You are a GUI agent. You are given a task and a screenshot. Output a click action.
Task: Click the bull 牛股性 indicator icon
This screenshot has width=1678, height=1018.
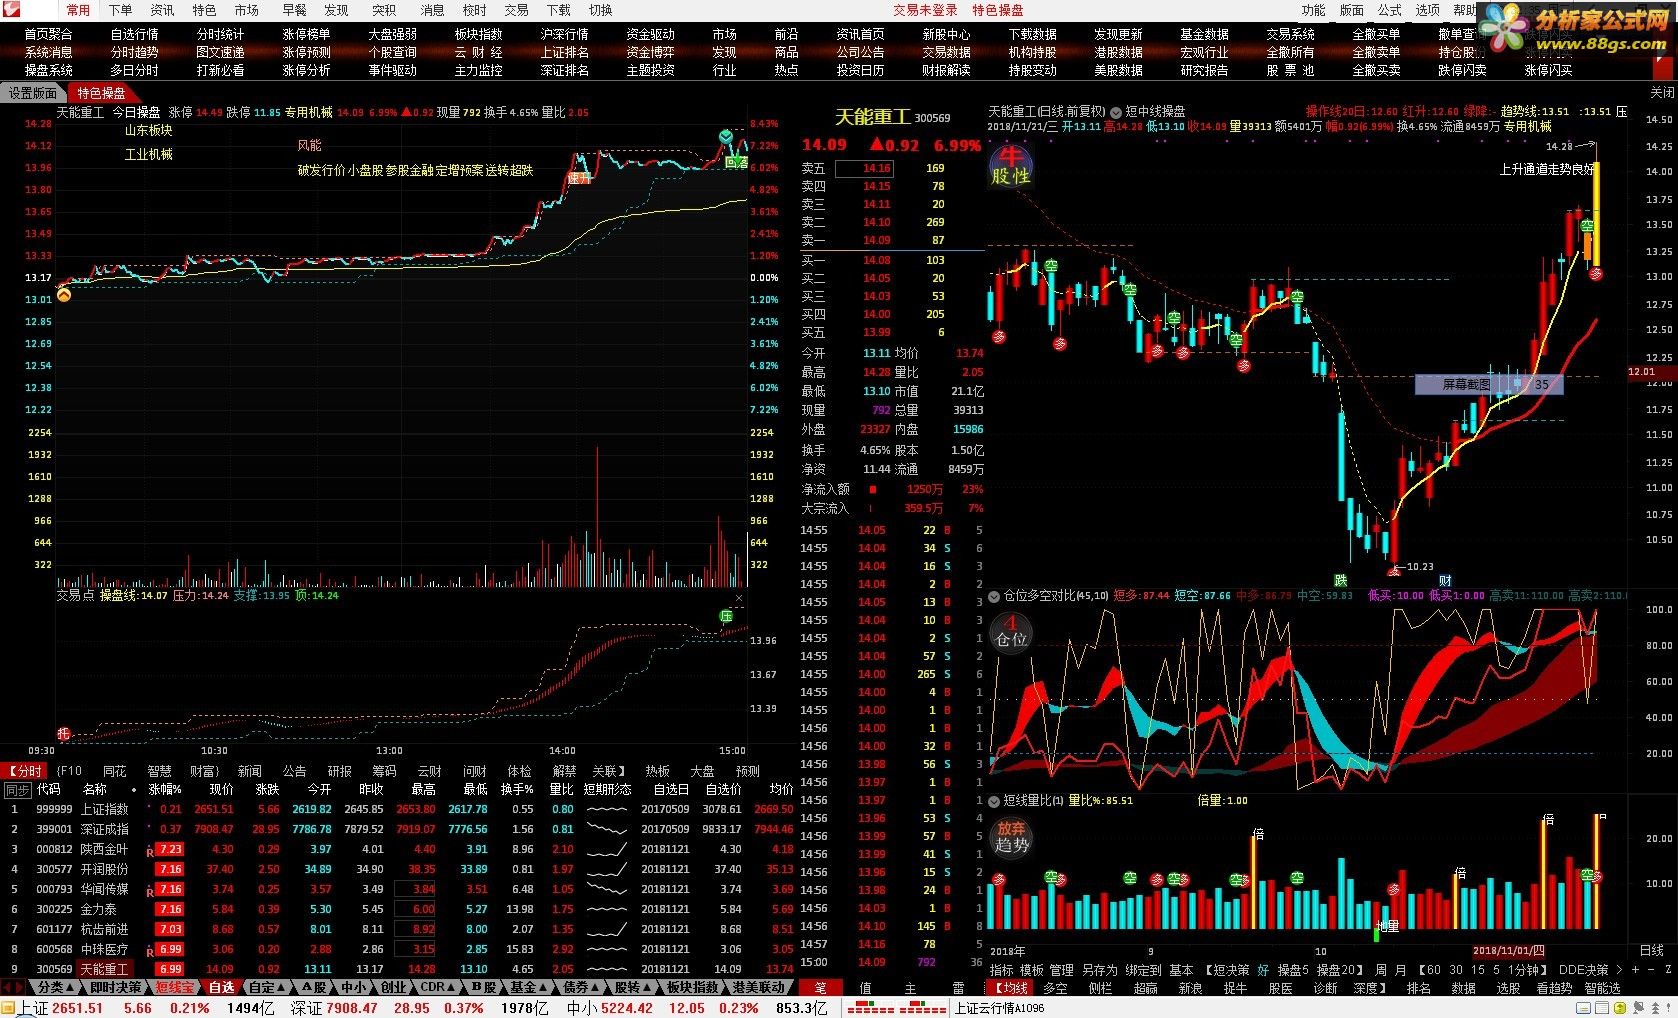pyautogui.click(x=1010, y=166)
